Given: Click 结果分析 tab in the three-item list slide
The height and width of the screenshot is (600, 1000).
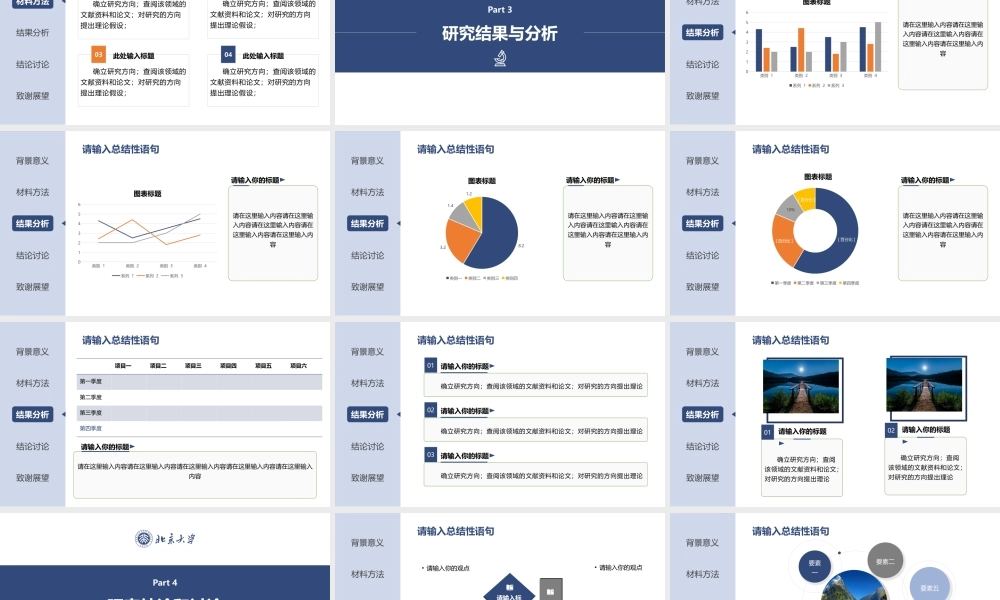Looking at the screenshot, I should click(367, 414).
